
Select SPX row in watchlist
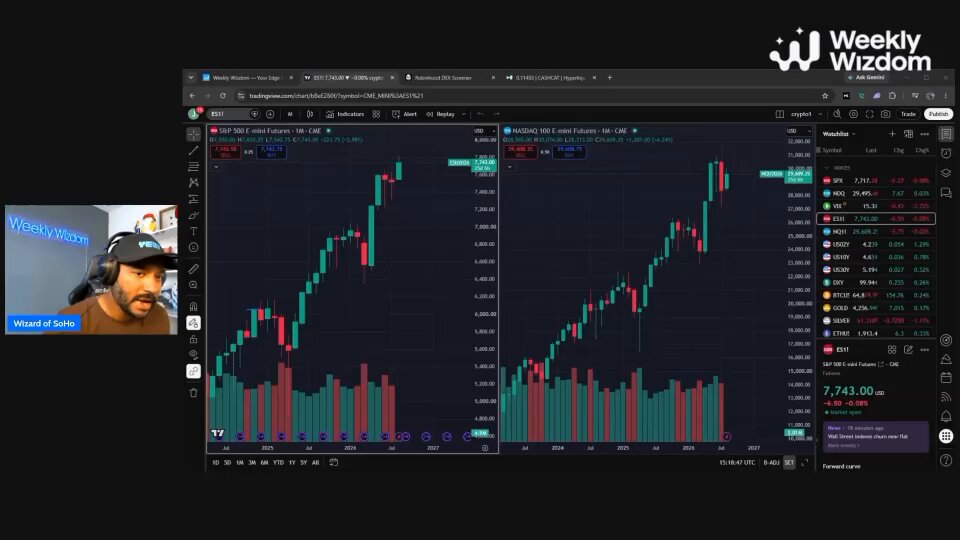click(x=876, y=181)
